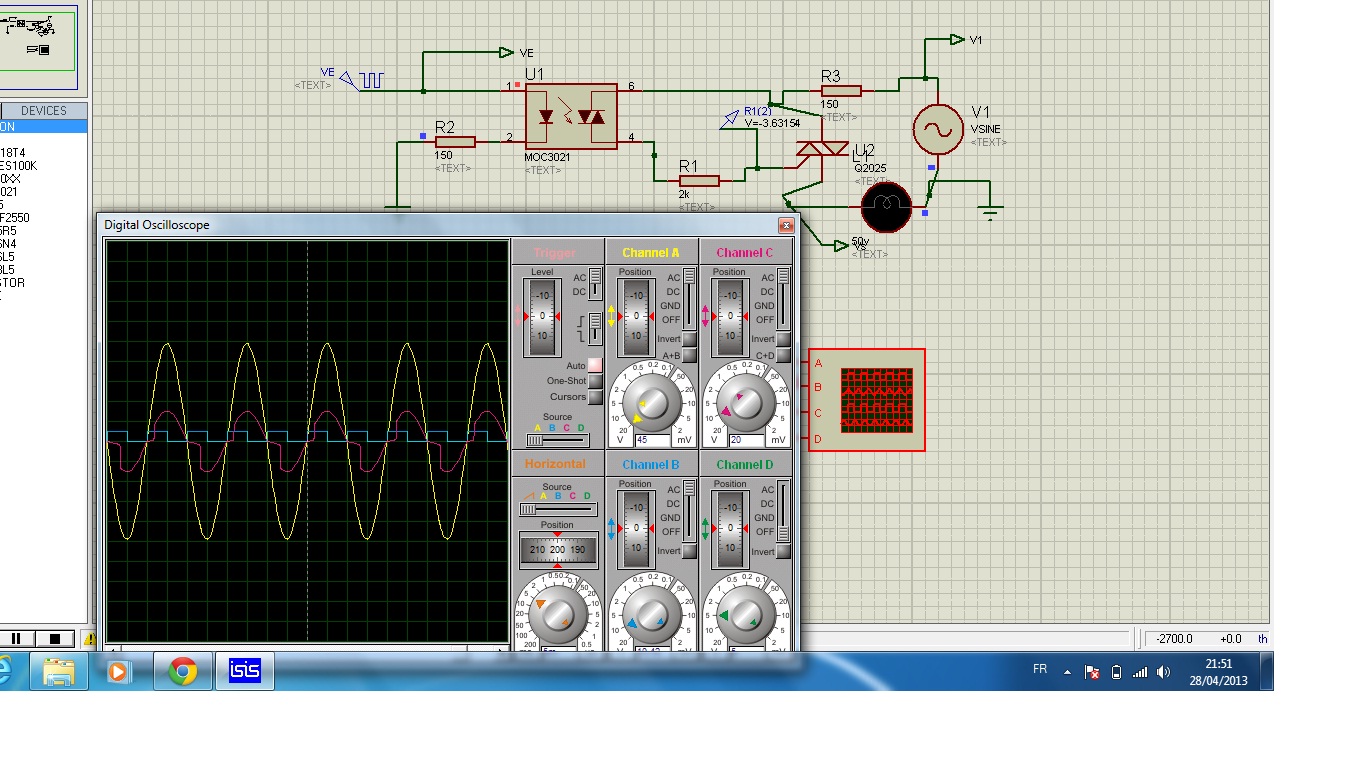Click the volume icon in system tray
1366x768 pixels.
coord(1163,672)
